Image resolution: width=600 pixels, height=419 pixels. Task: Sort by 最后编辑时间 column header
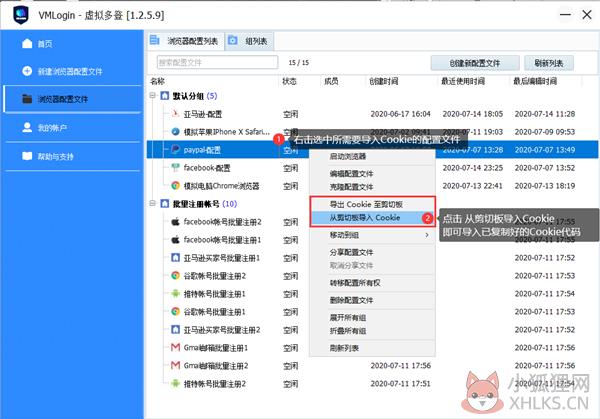pos(535,81)
